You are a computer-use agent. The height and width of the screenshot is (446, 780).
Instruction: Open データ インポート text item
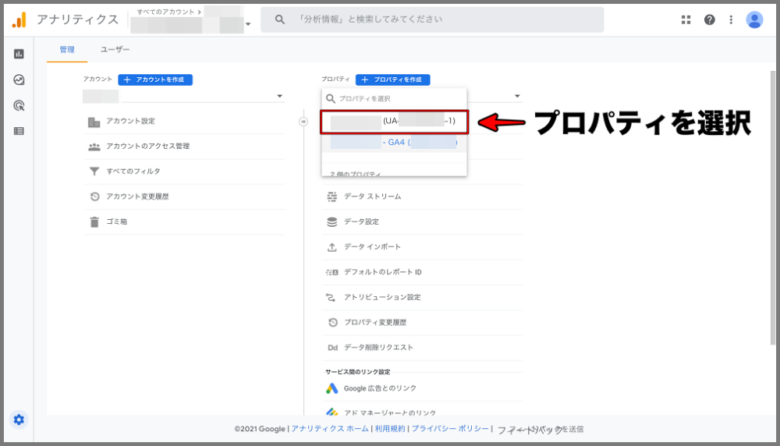pyautogui.click(x=373, y=247)
